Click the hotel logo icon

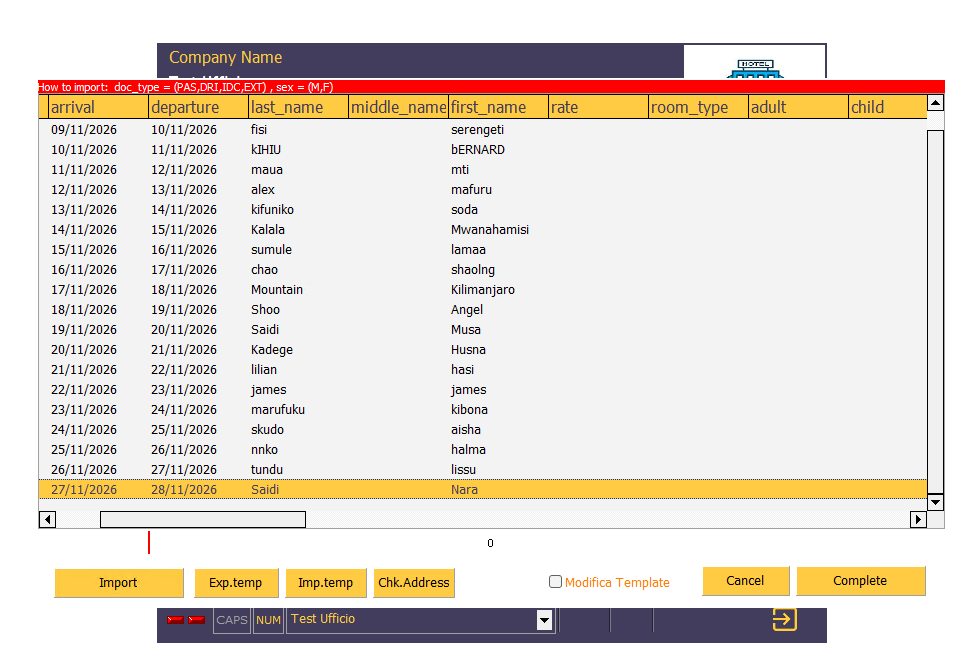click(755, 68)
